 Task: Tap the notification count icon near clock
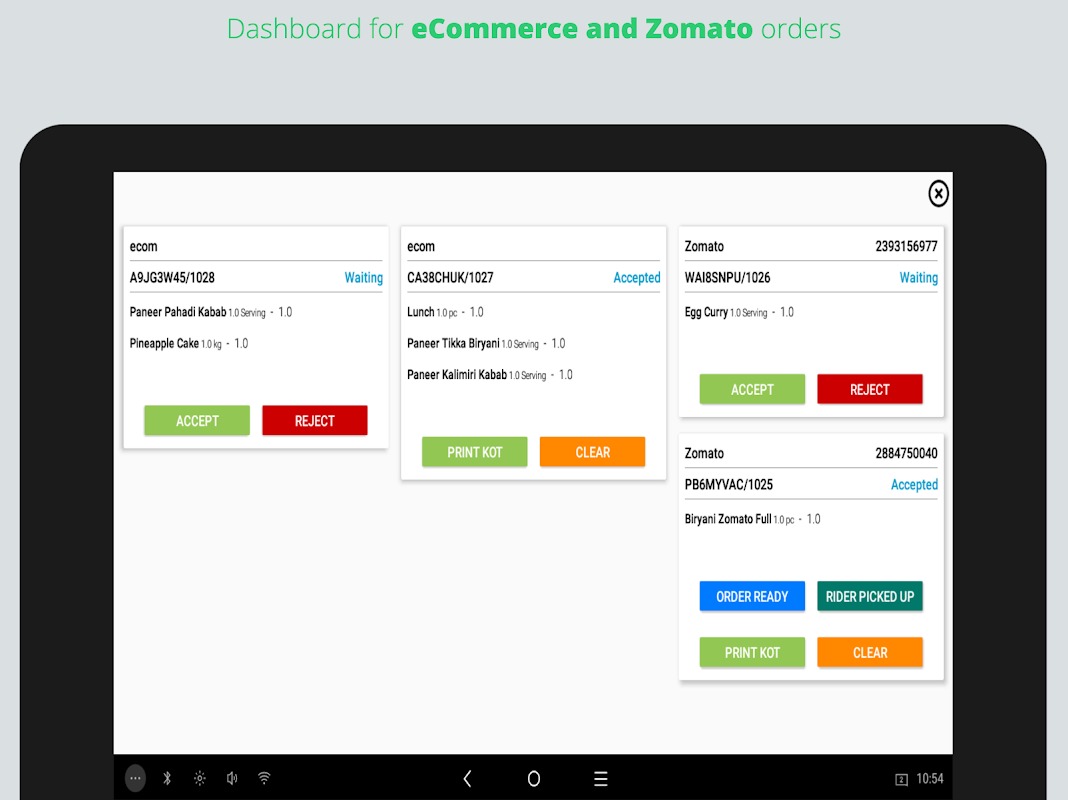[901, 780]
